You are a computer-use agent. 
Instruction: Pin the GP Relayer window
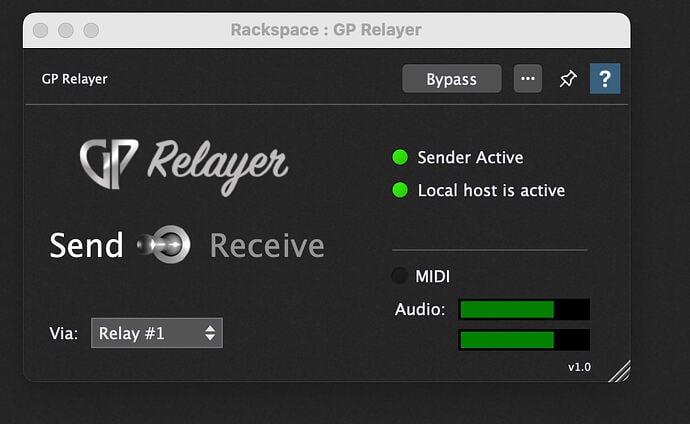pos(568,79)
